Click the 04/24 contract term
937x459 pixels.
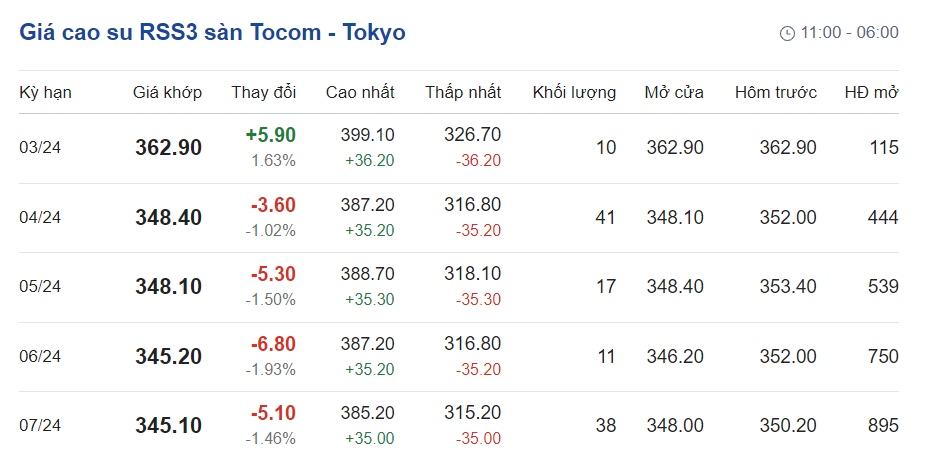(40, 217)
